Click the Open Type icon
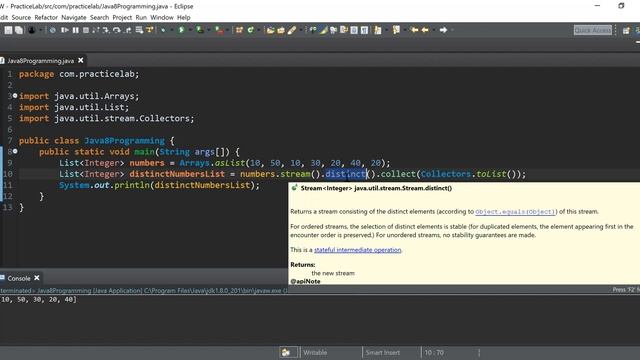 [270, 30]
